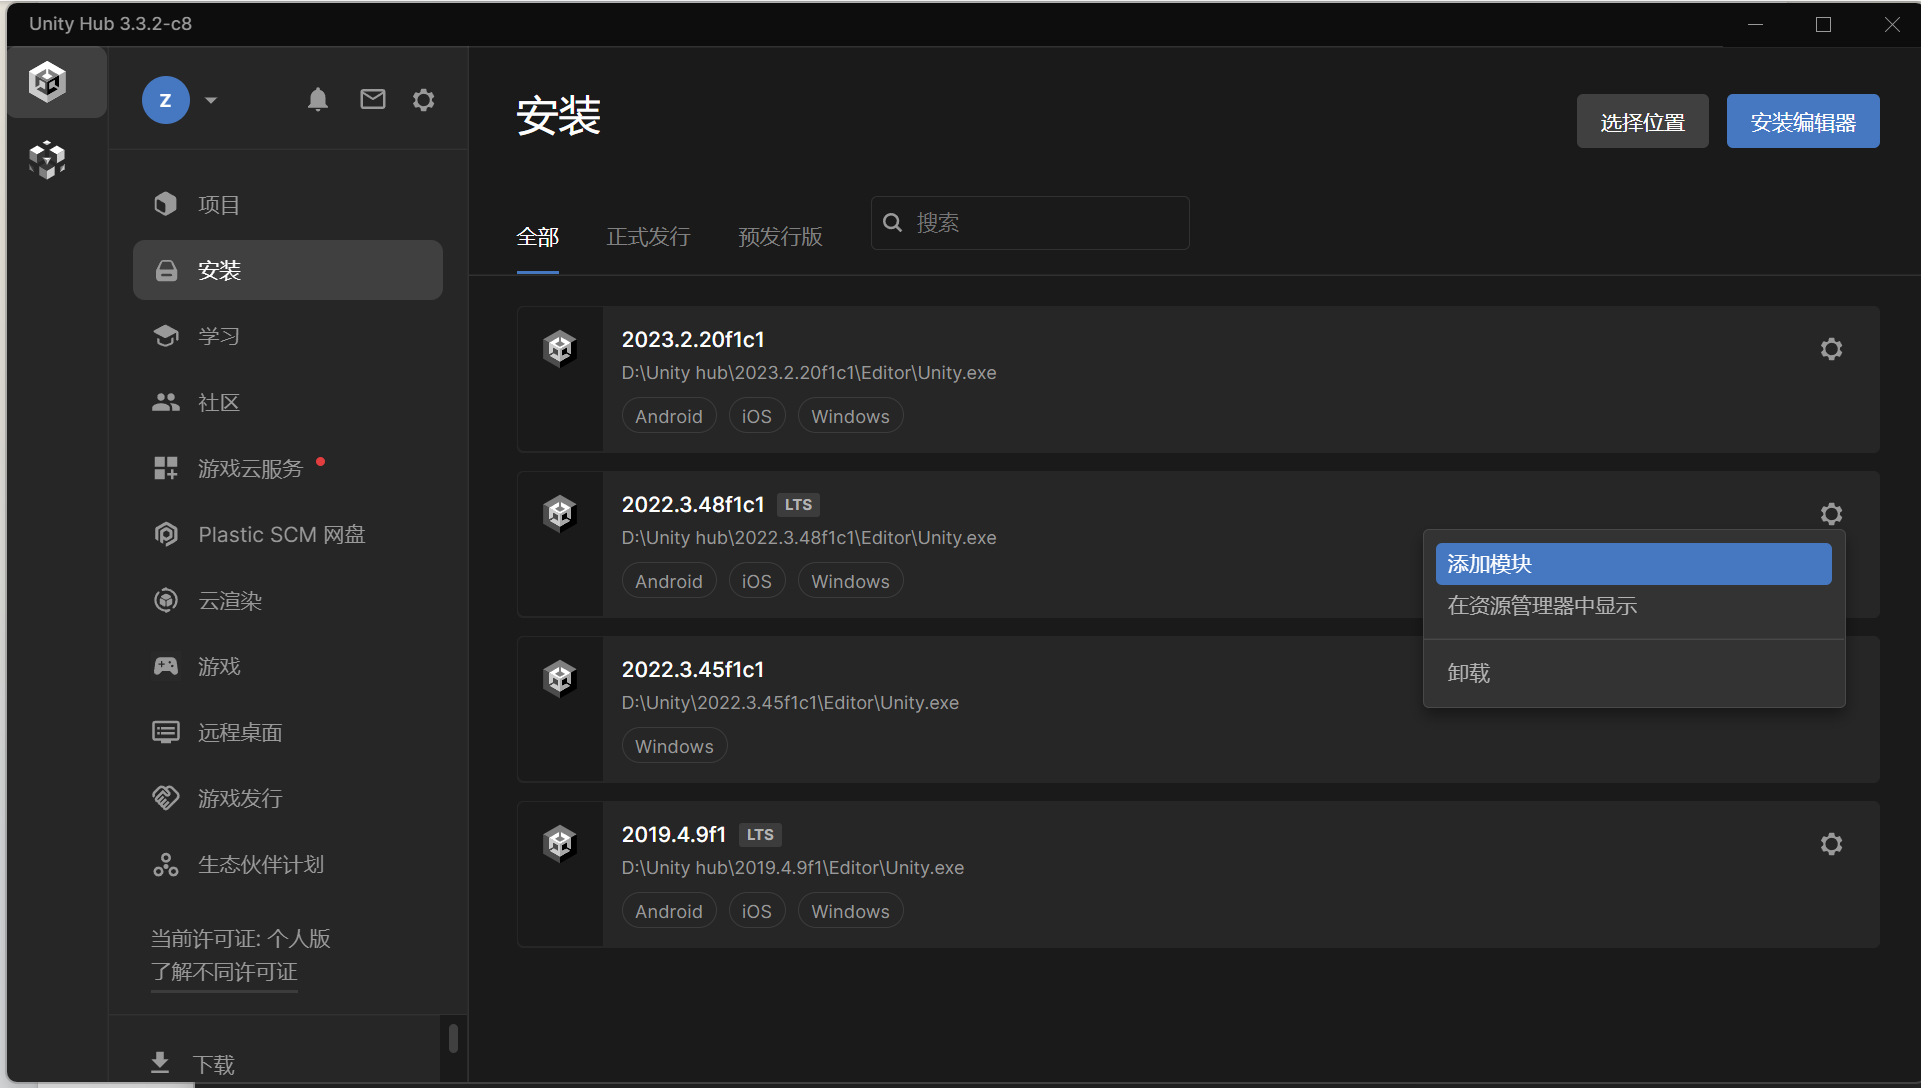The width and height of the screenshot is (1921, 1088).
Task: Open settings gear for 2022.3.48f1c1
Action: click(1831, 514)
